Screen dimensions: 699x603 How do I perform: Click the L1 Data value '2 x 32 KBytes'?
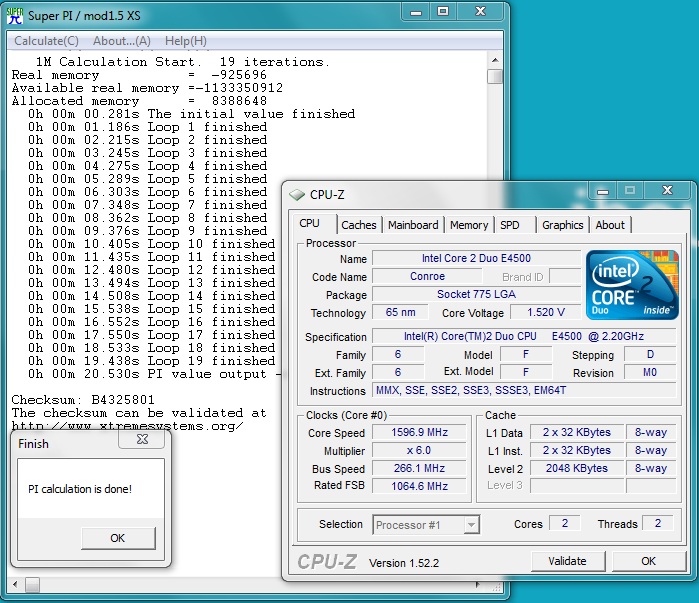coord(576,432)
